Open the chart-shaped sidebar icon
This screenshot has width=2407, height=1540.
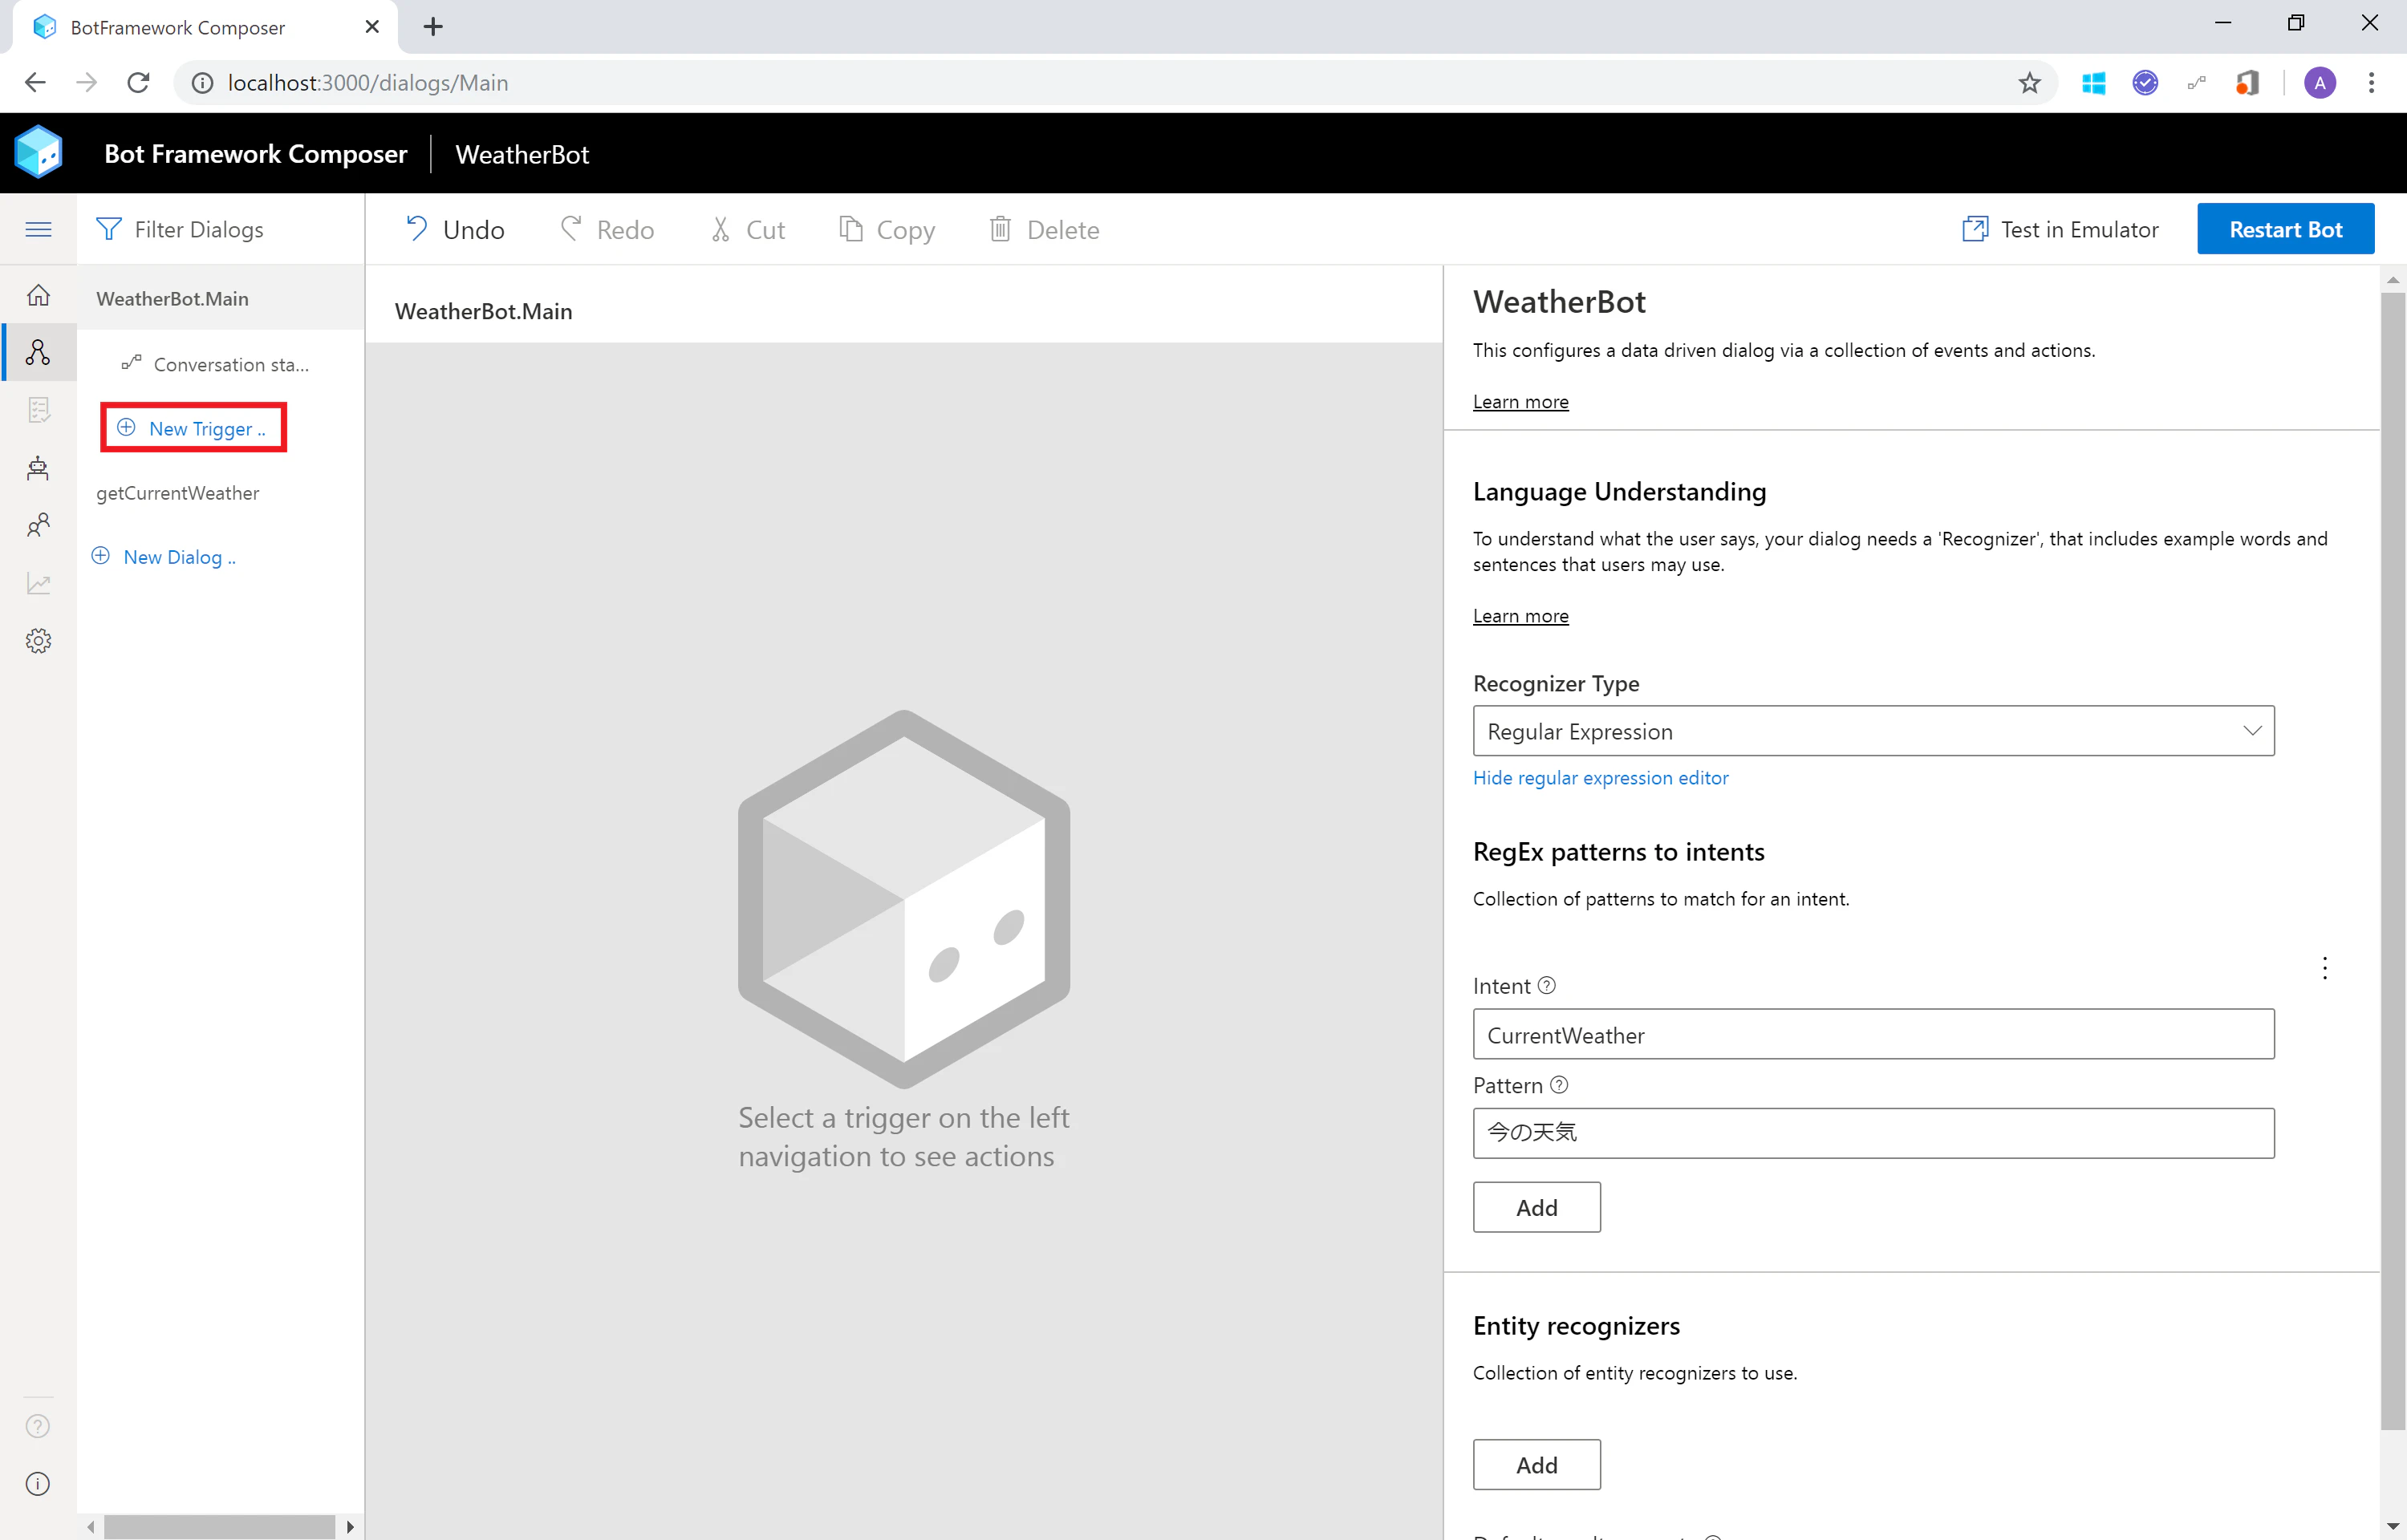(x=38, y=583)
